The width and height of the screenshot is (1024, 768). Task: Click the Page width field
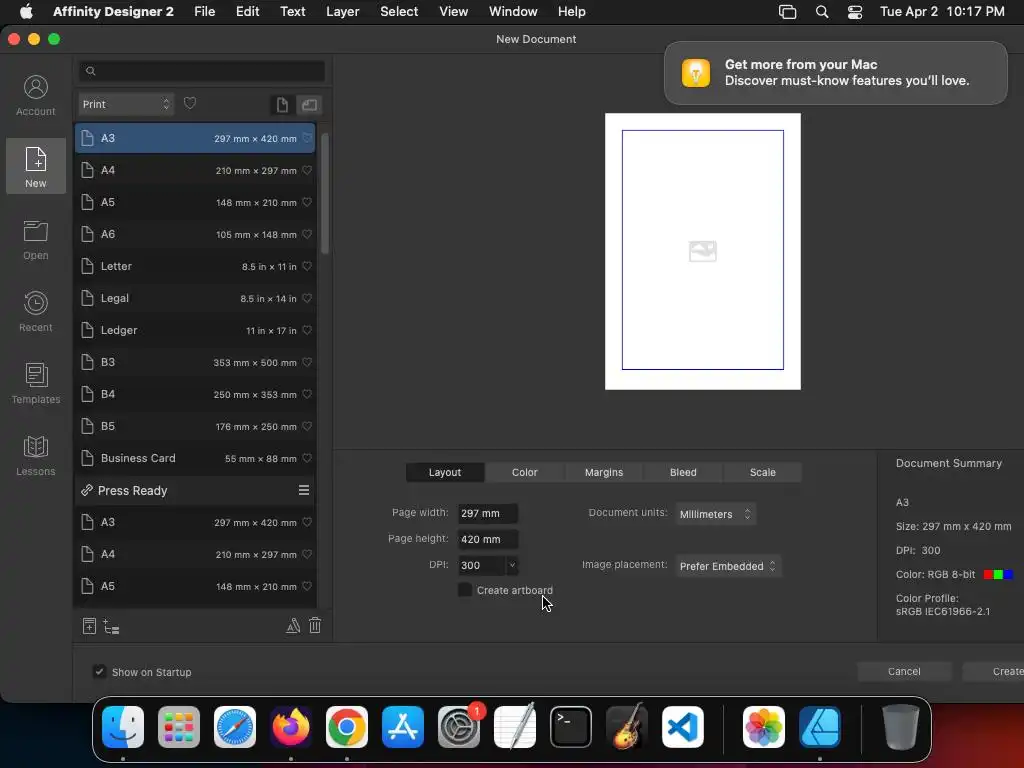coord(488,513)
